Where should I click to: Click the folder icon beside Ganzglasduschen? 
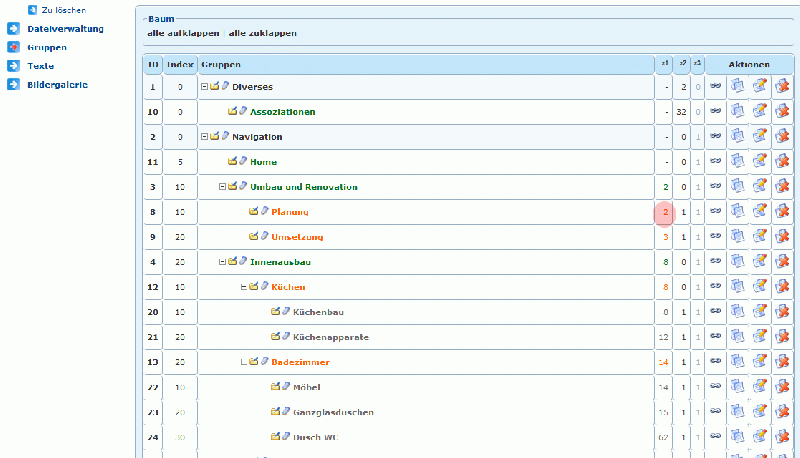click(276, 411)
